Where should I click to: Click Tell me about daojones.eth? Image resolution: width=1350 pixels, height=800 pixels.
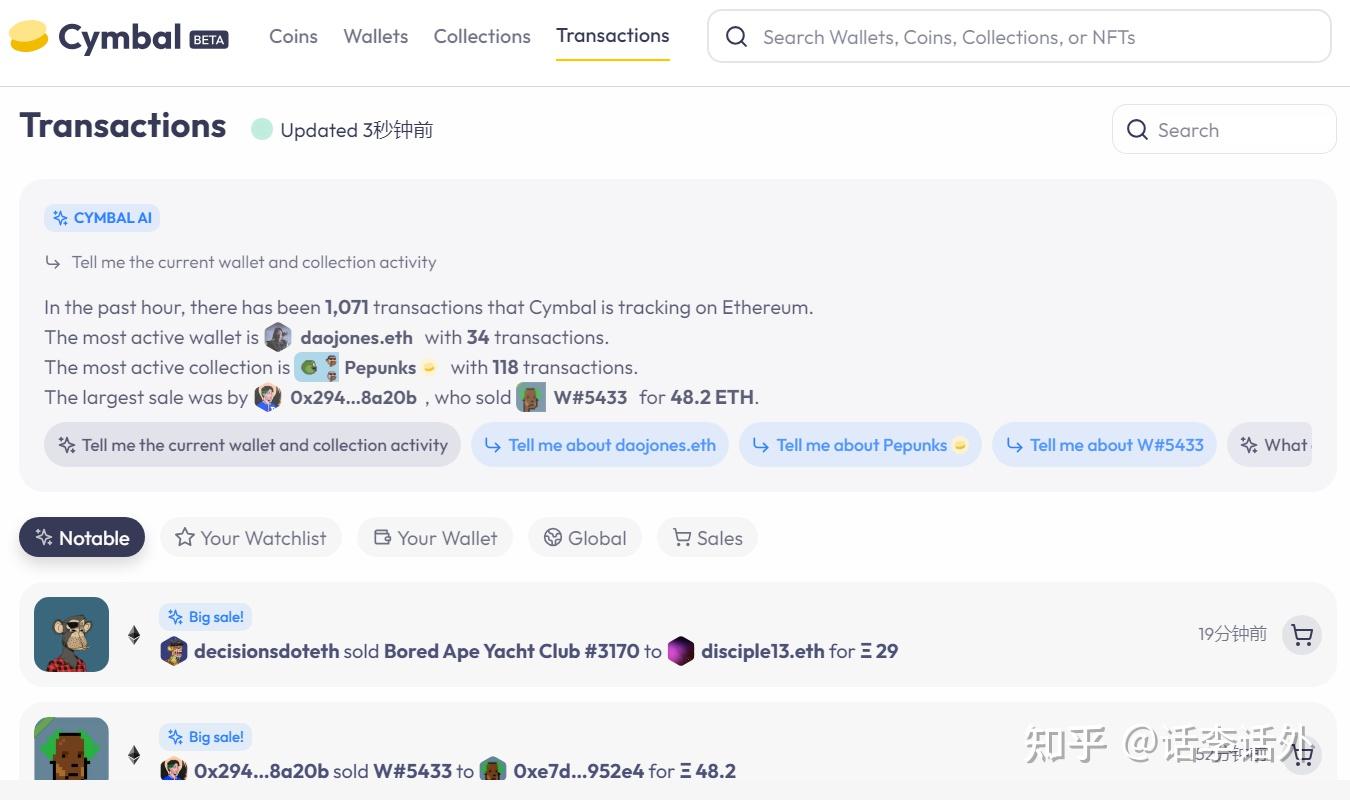click(x=600, y=445)
